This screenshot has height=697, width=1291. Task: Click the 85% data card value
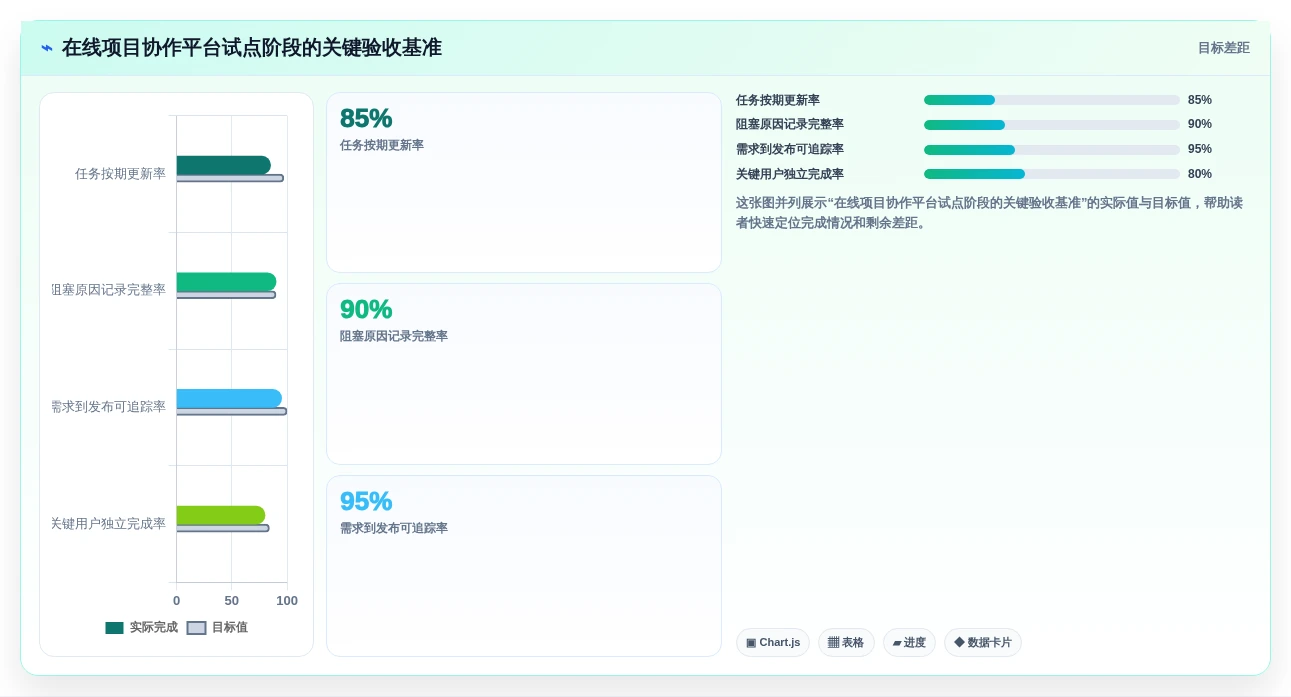click(x=366, y=118)
